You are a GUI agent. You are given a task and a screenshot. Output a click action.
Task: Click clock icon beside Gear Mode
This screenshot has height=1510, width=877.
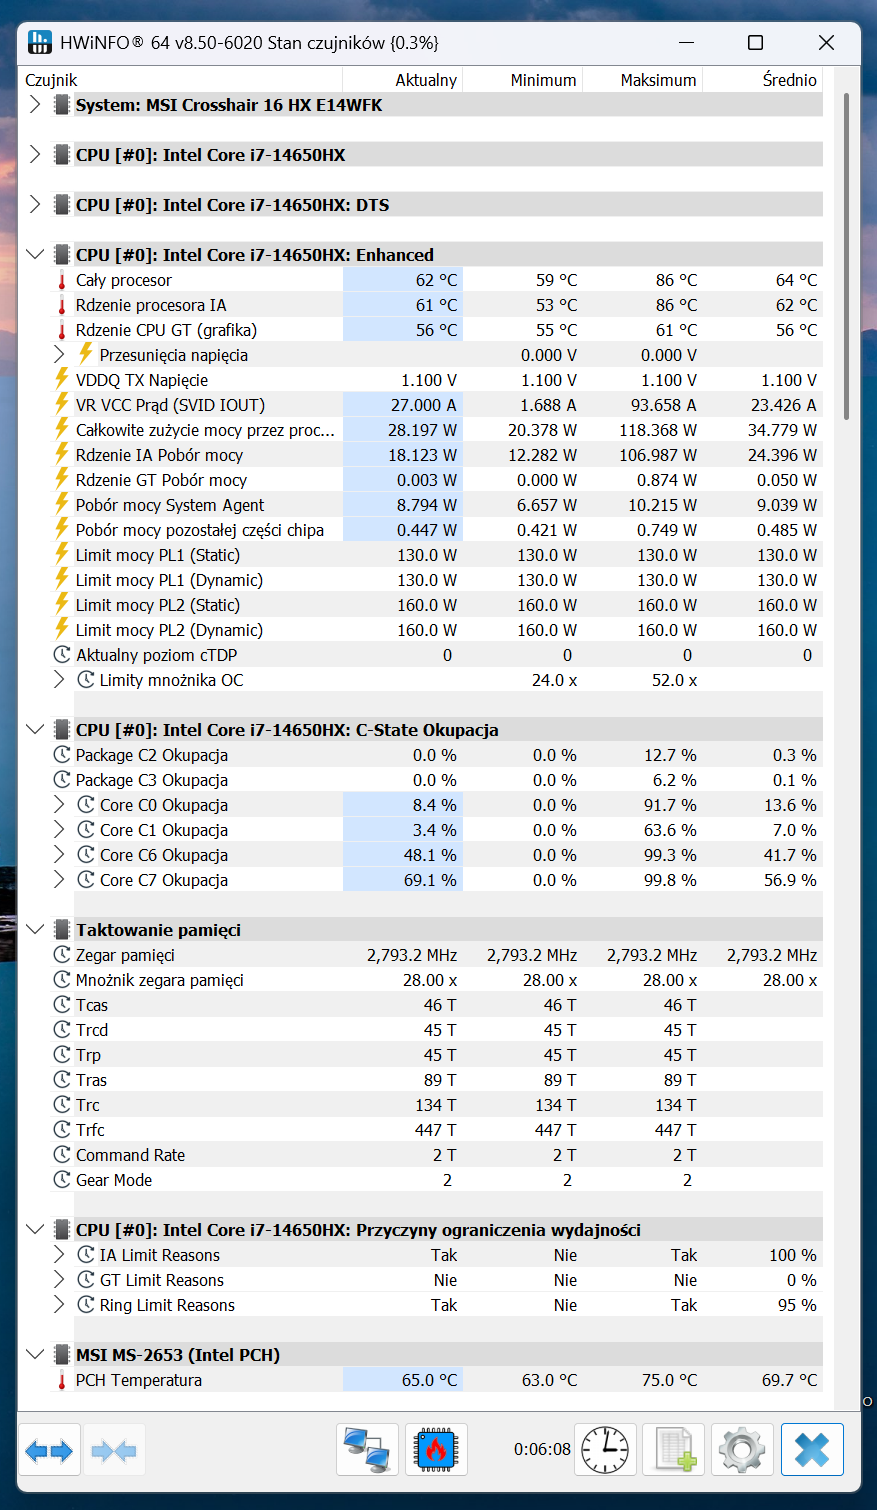coord(62,1180)
